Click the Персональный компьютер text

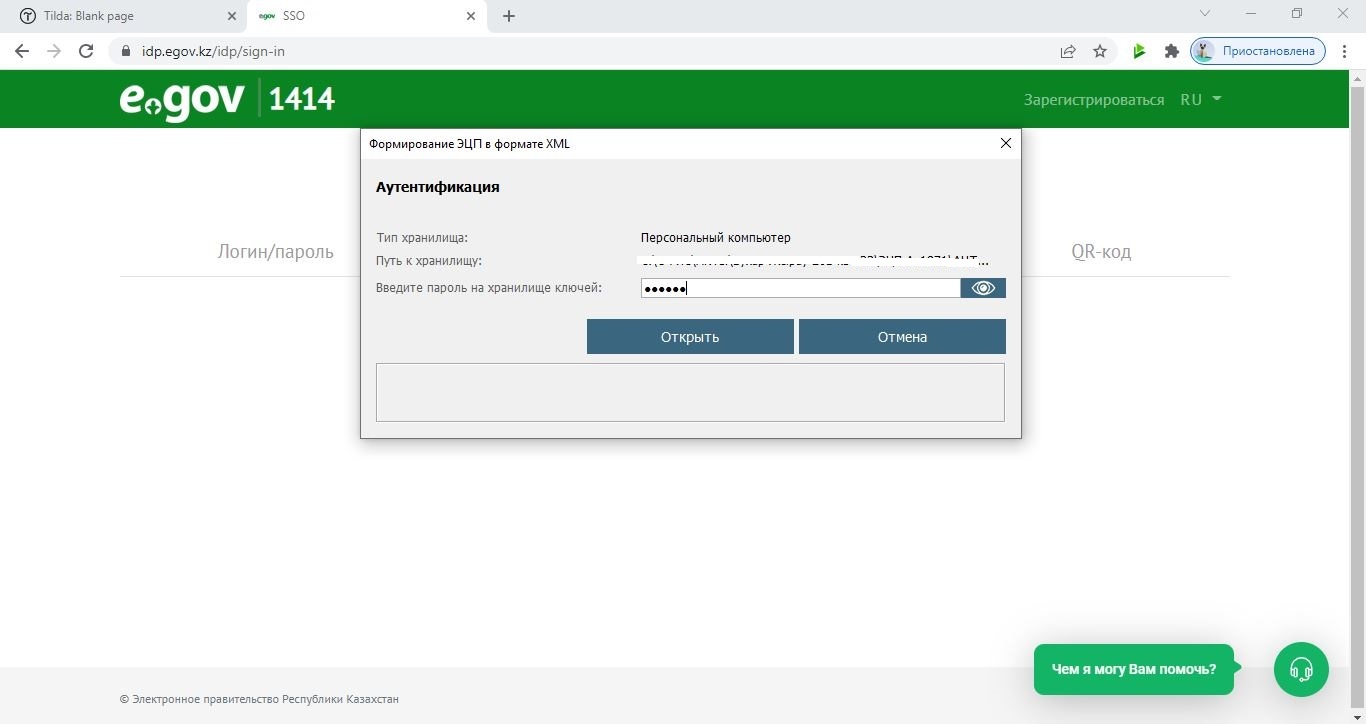point(715,238)
